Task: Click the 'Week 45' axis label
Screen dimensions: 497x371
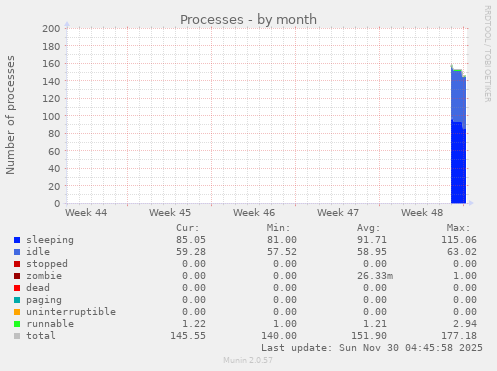Action: [x=170, y=213]
